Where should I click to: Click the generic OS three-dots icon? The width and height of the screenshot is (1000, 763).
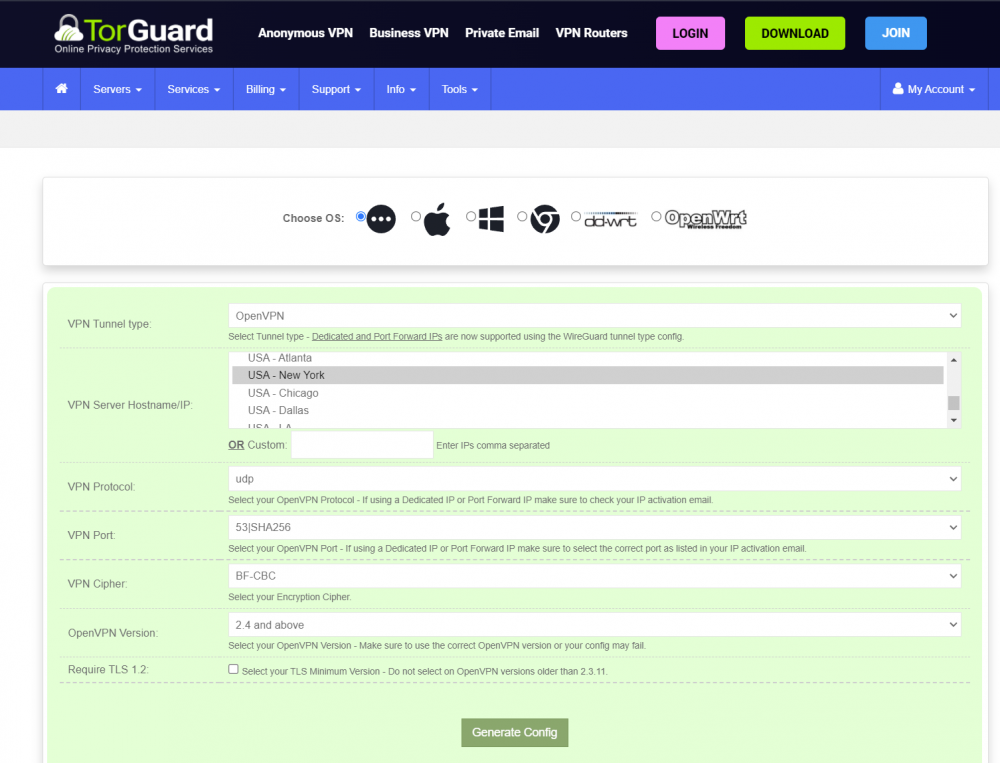[381, 219]
